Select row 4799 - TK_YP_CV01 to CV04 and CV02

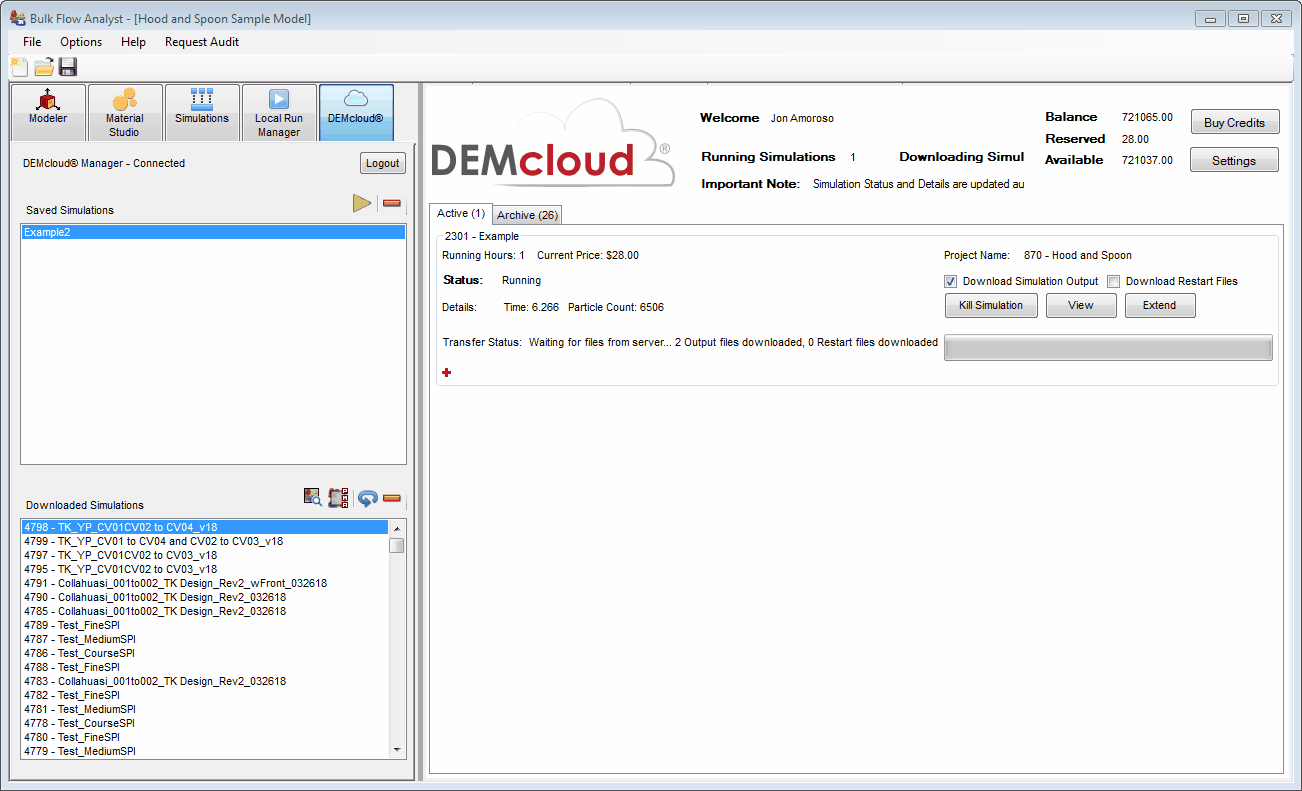pyautogui.click(x=205, y=541)
